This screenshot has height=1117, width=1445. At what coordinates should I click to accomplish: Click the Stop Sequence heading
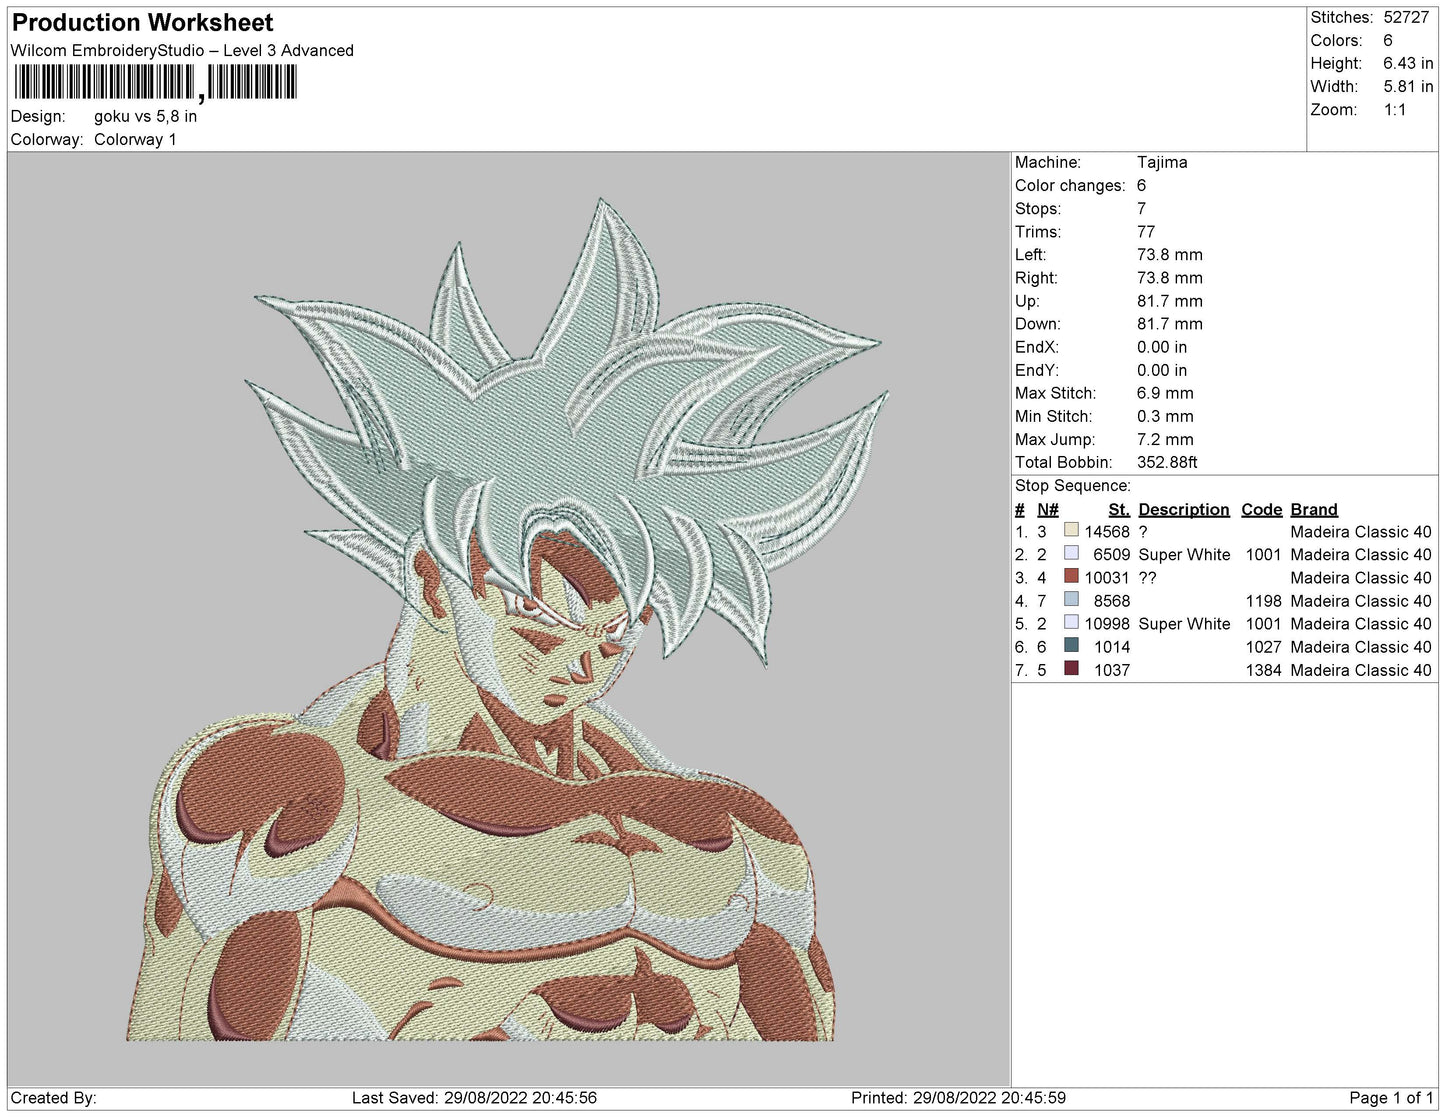click(x=1073, y=486)
